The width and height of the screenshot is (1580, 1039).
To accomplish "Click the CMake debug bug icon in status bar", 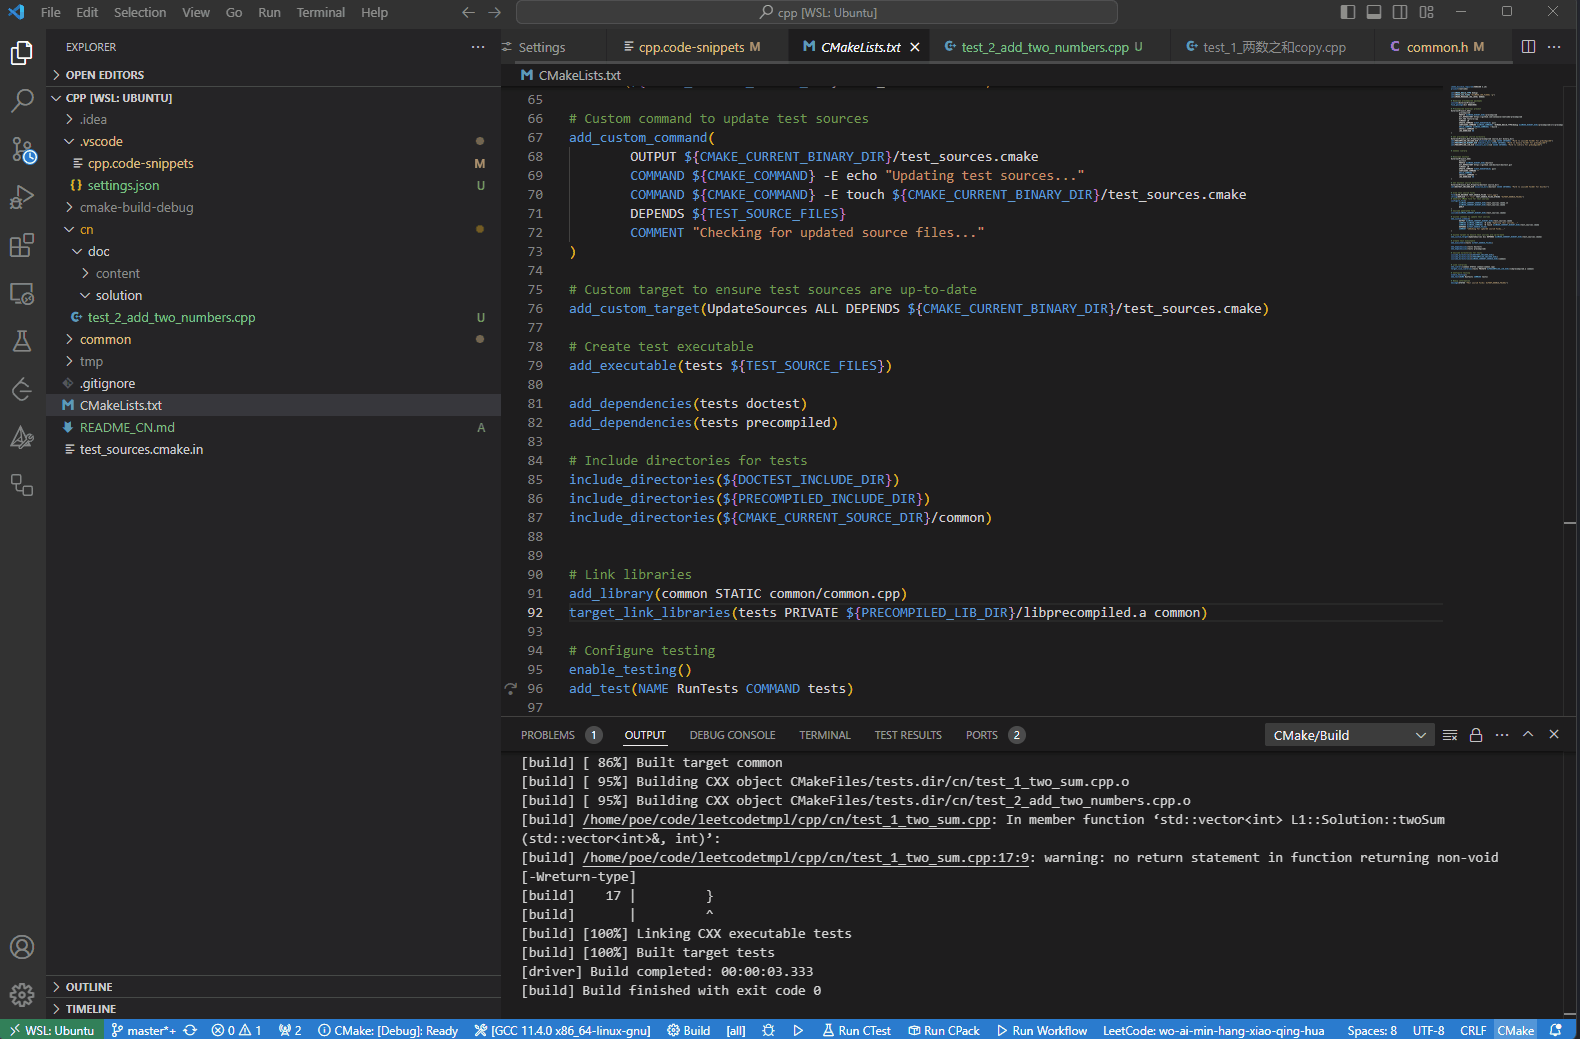I will [768, 1030].
